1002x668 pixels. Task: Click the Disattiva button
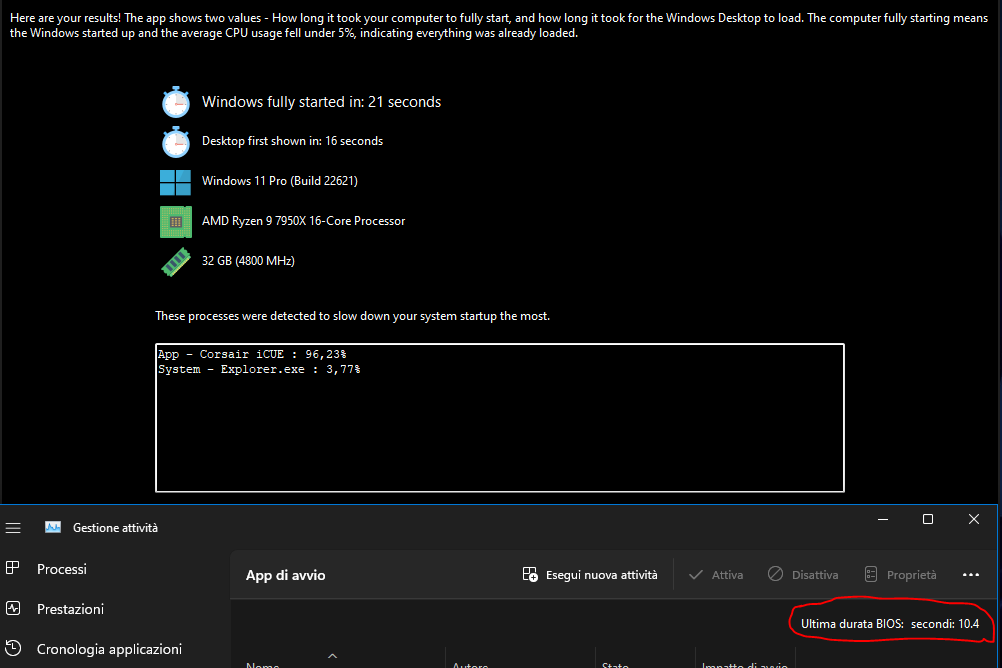click(x=803, y=575)
